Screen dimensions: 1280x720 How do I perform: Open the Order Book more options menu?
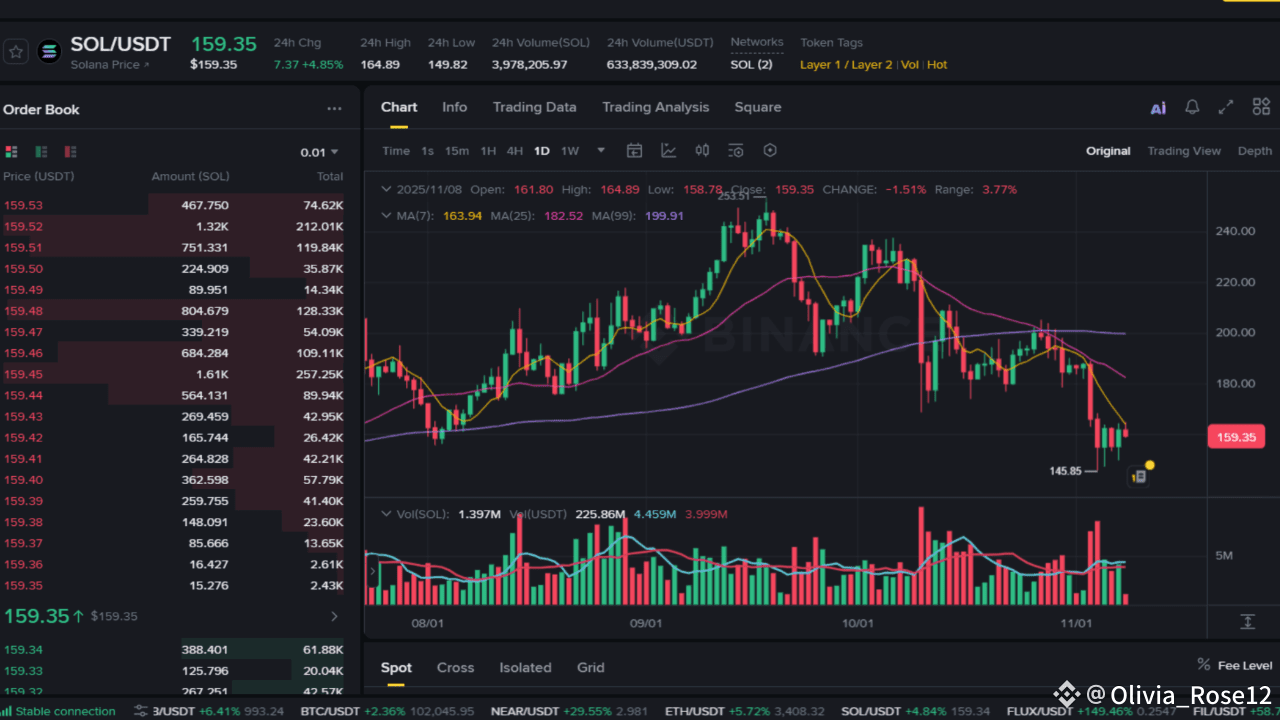tap(334, 109)
